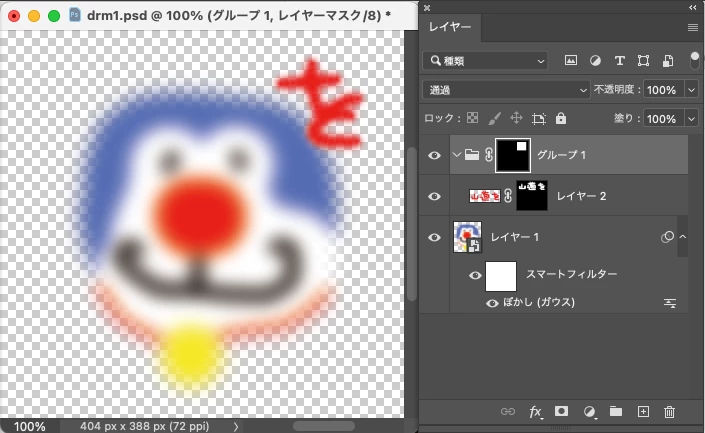Screen dimensions: 705x433
Task: Hide the レイヤー 1 layer visibility
Action: coord(434,237)
